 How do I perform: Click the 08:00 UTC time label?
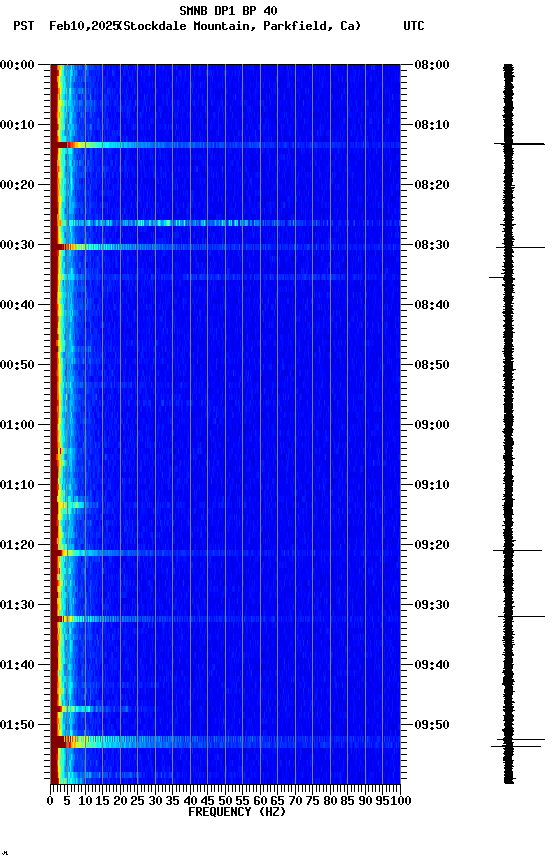(432, 65)
